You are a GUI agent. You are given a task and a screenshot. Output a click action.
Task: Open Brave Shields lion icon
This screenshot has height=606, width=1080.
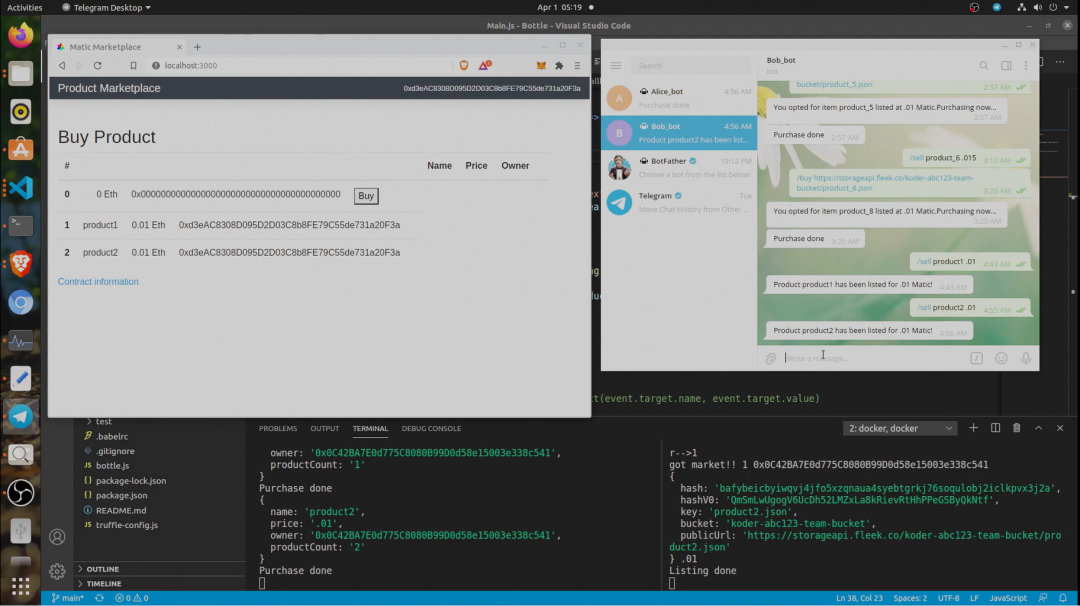pos(464,65)
